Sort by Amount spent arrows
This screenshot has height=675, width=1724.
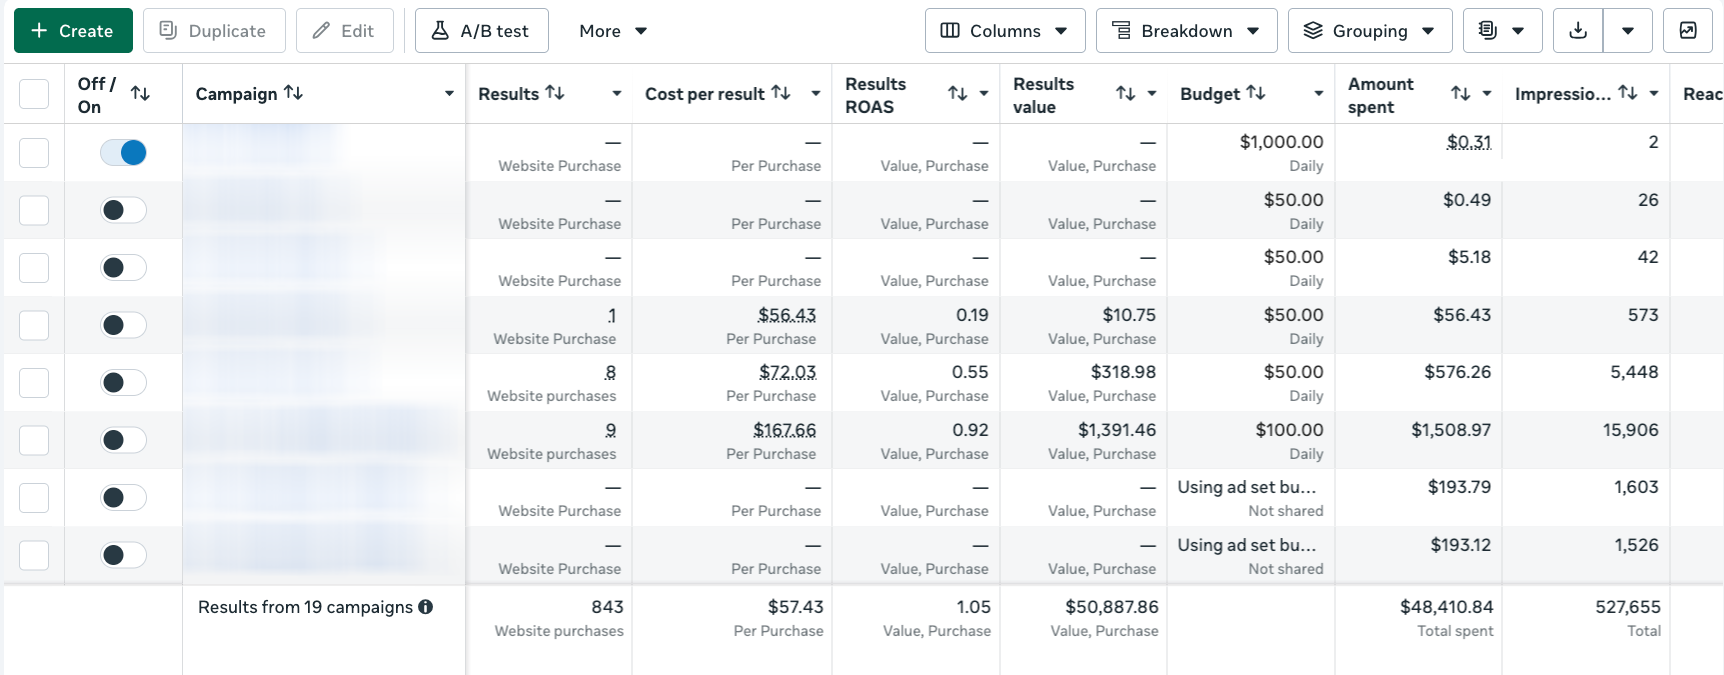click(x=1461, y=93)
